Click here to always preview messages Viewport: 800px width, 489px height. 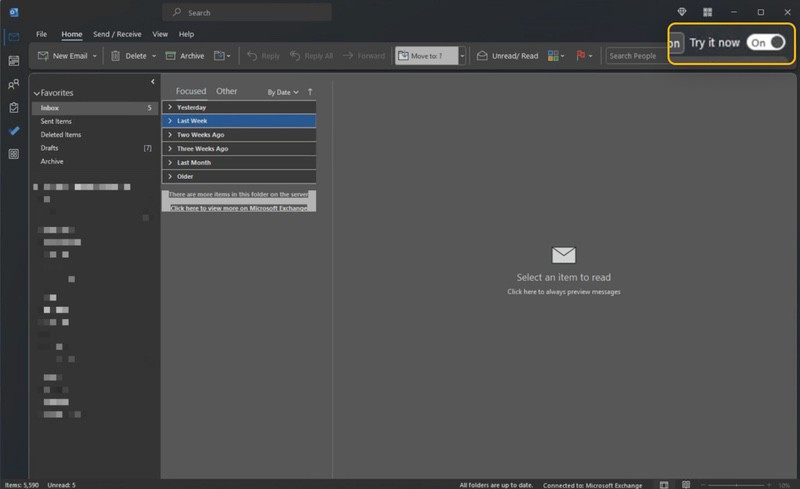(x=564, y=292)
